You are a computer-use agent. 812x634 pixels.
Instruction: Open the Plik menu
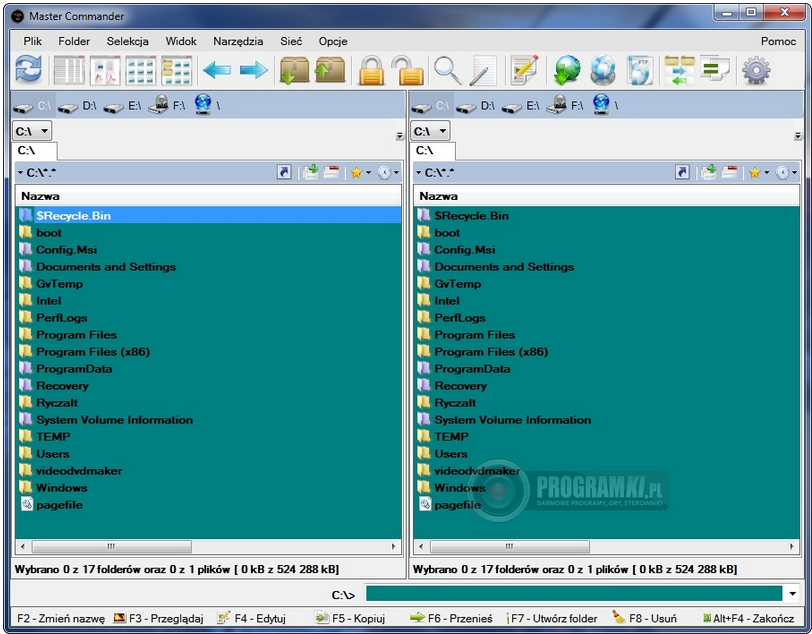[x=33, y=41]
